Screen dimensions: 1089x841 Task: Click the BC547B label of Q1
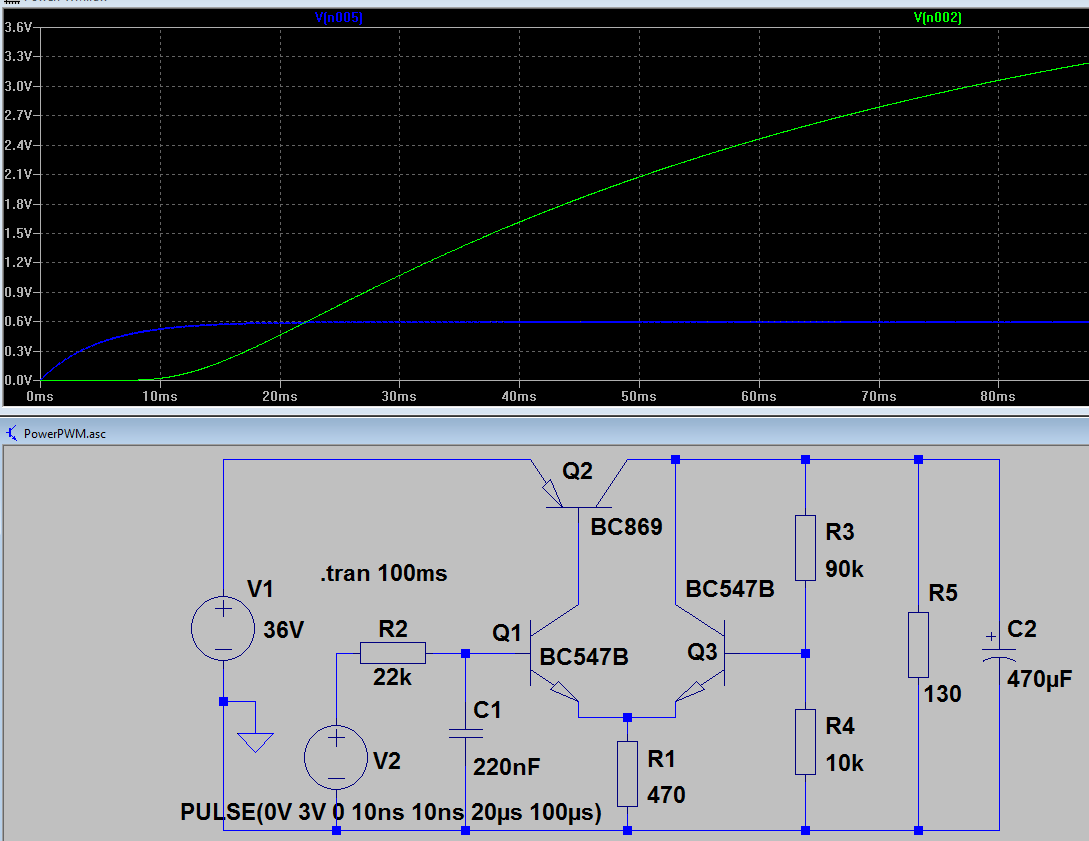tap(584, 657)
